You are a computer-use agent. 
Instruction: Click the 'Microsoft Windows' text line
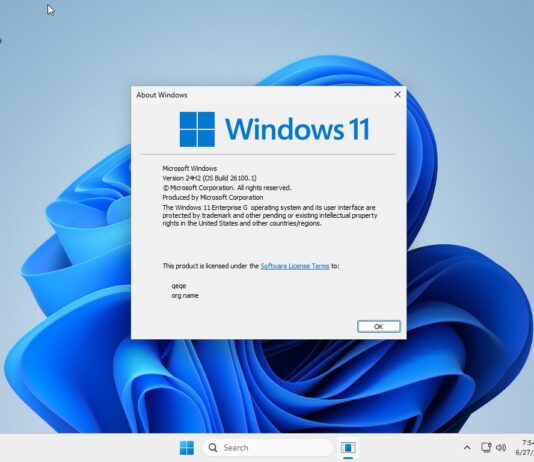pos(189,168)
